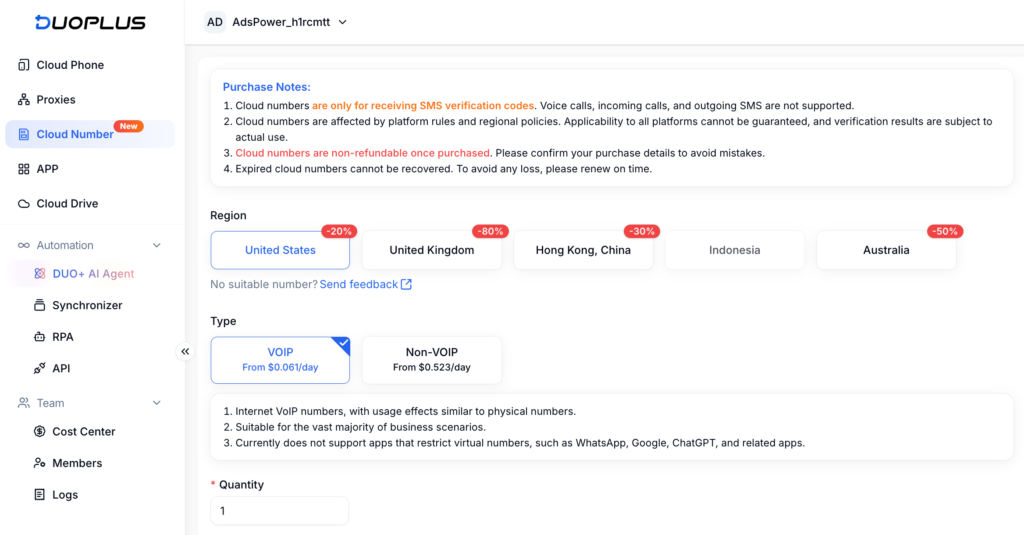Open Cloud Phone via its phone icon
The height and width of the screenshot is (535, 1024).
coord(24,65)
